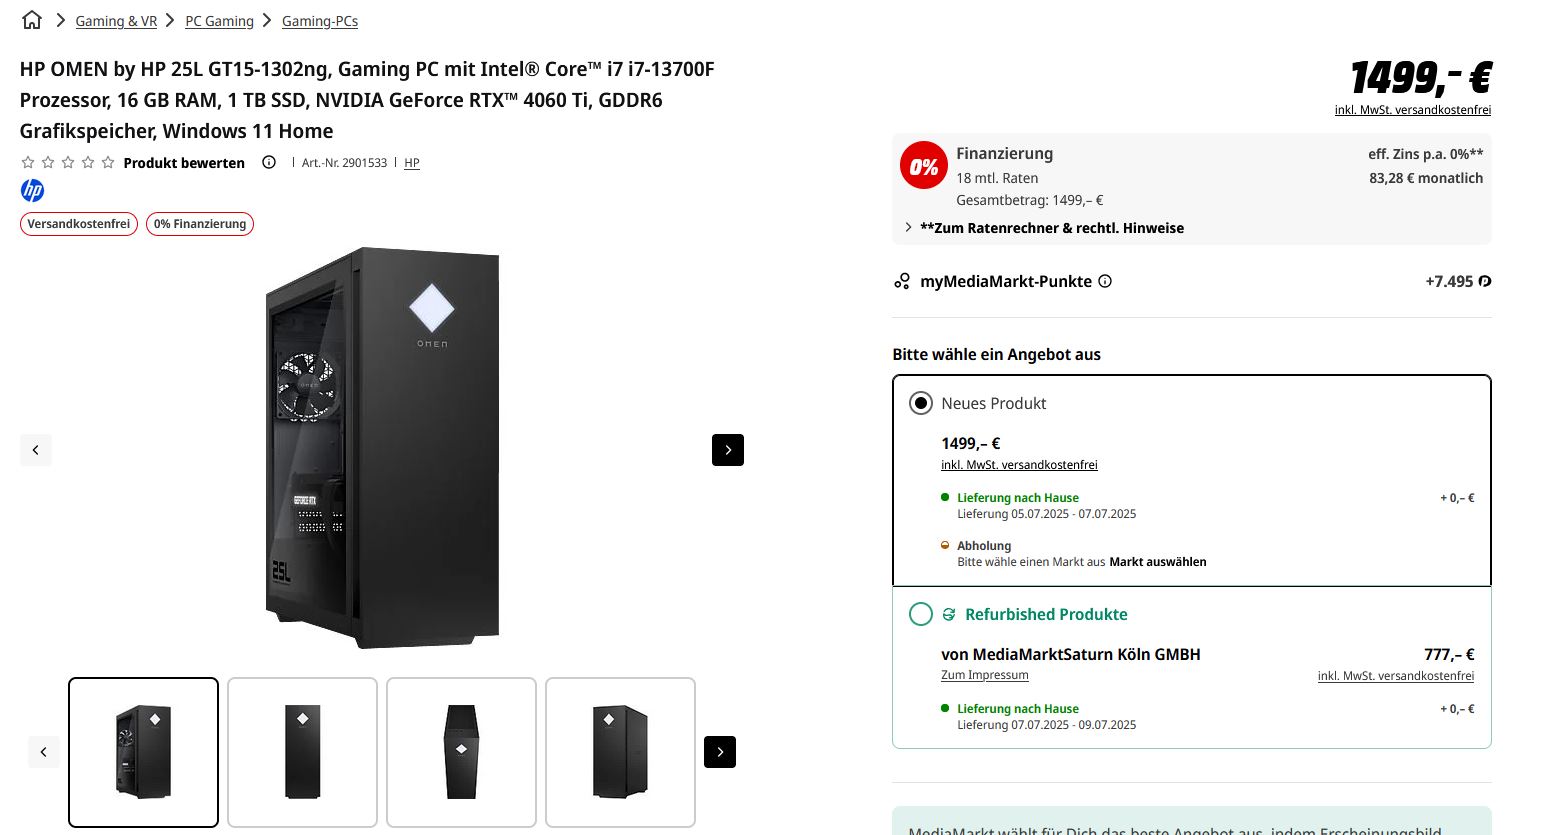The height and width of the screenshot is (835, 1556).
Task: Go to PC Gaming breadcrumb
Action: coord(219,21)
